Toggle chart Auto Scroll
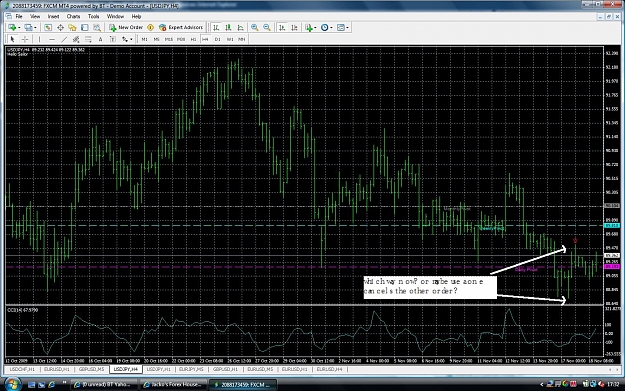The height and width of the screenshot is (391, 625). 282,28
